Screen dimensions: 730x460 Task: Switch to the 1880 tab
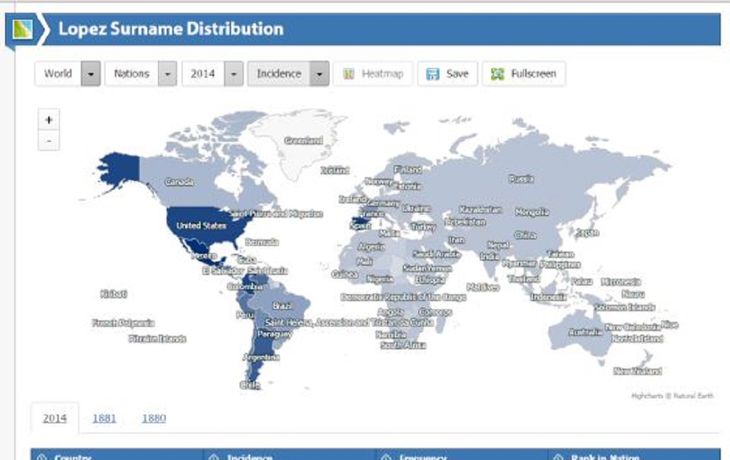(x=154, y=418)
